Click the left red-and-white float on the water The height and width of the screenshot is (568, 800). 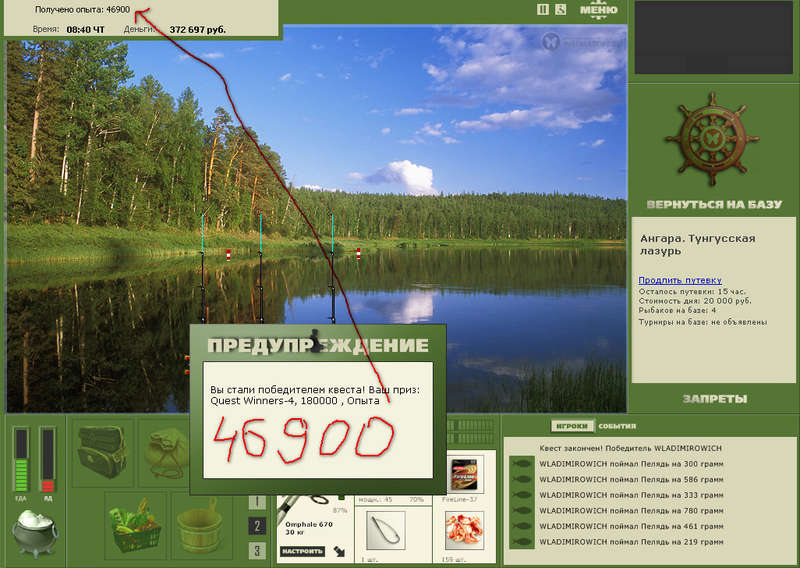(228, 255)
